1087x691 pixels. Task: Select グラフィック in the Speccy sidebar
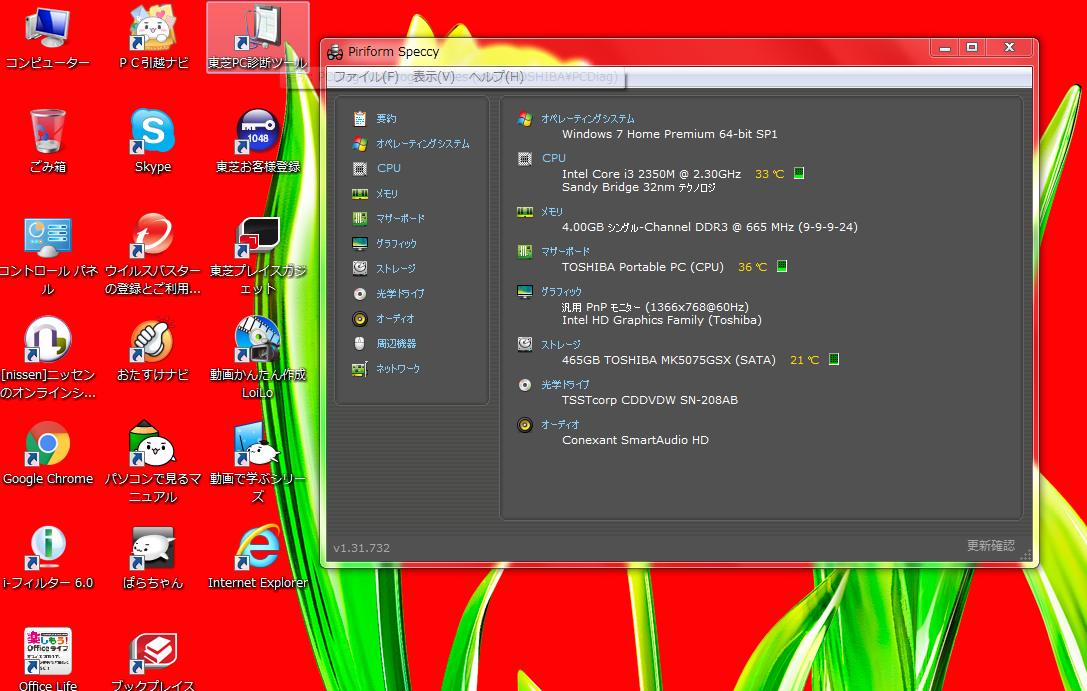click(396, 243)
